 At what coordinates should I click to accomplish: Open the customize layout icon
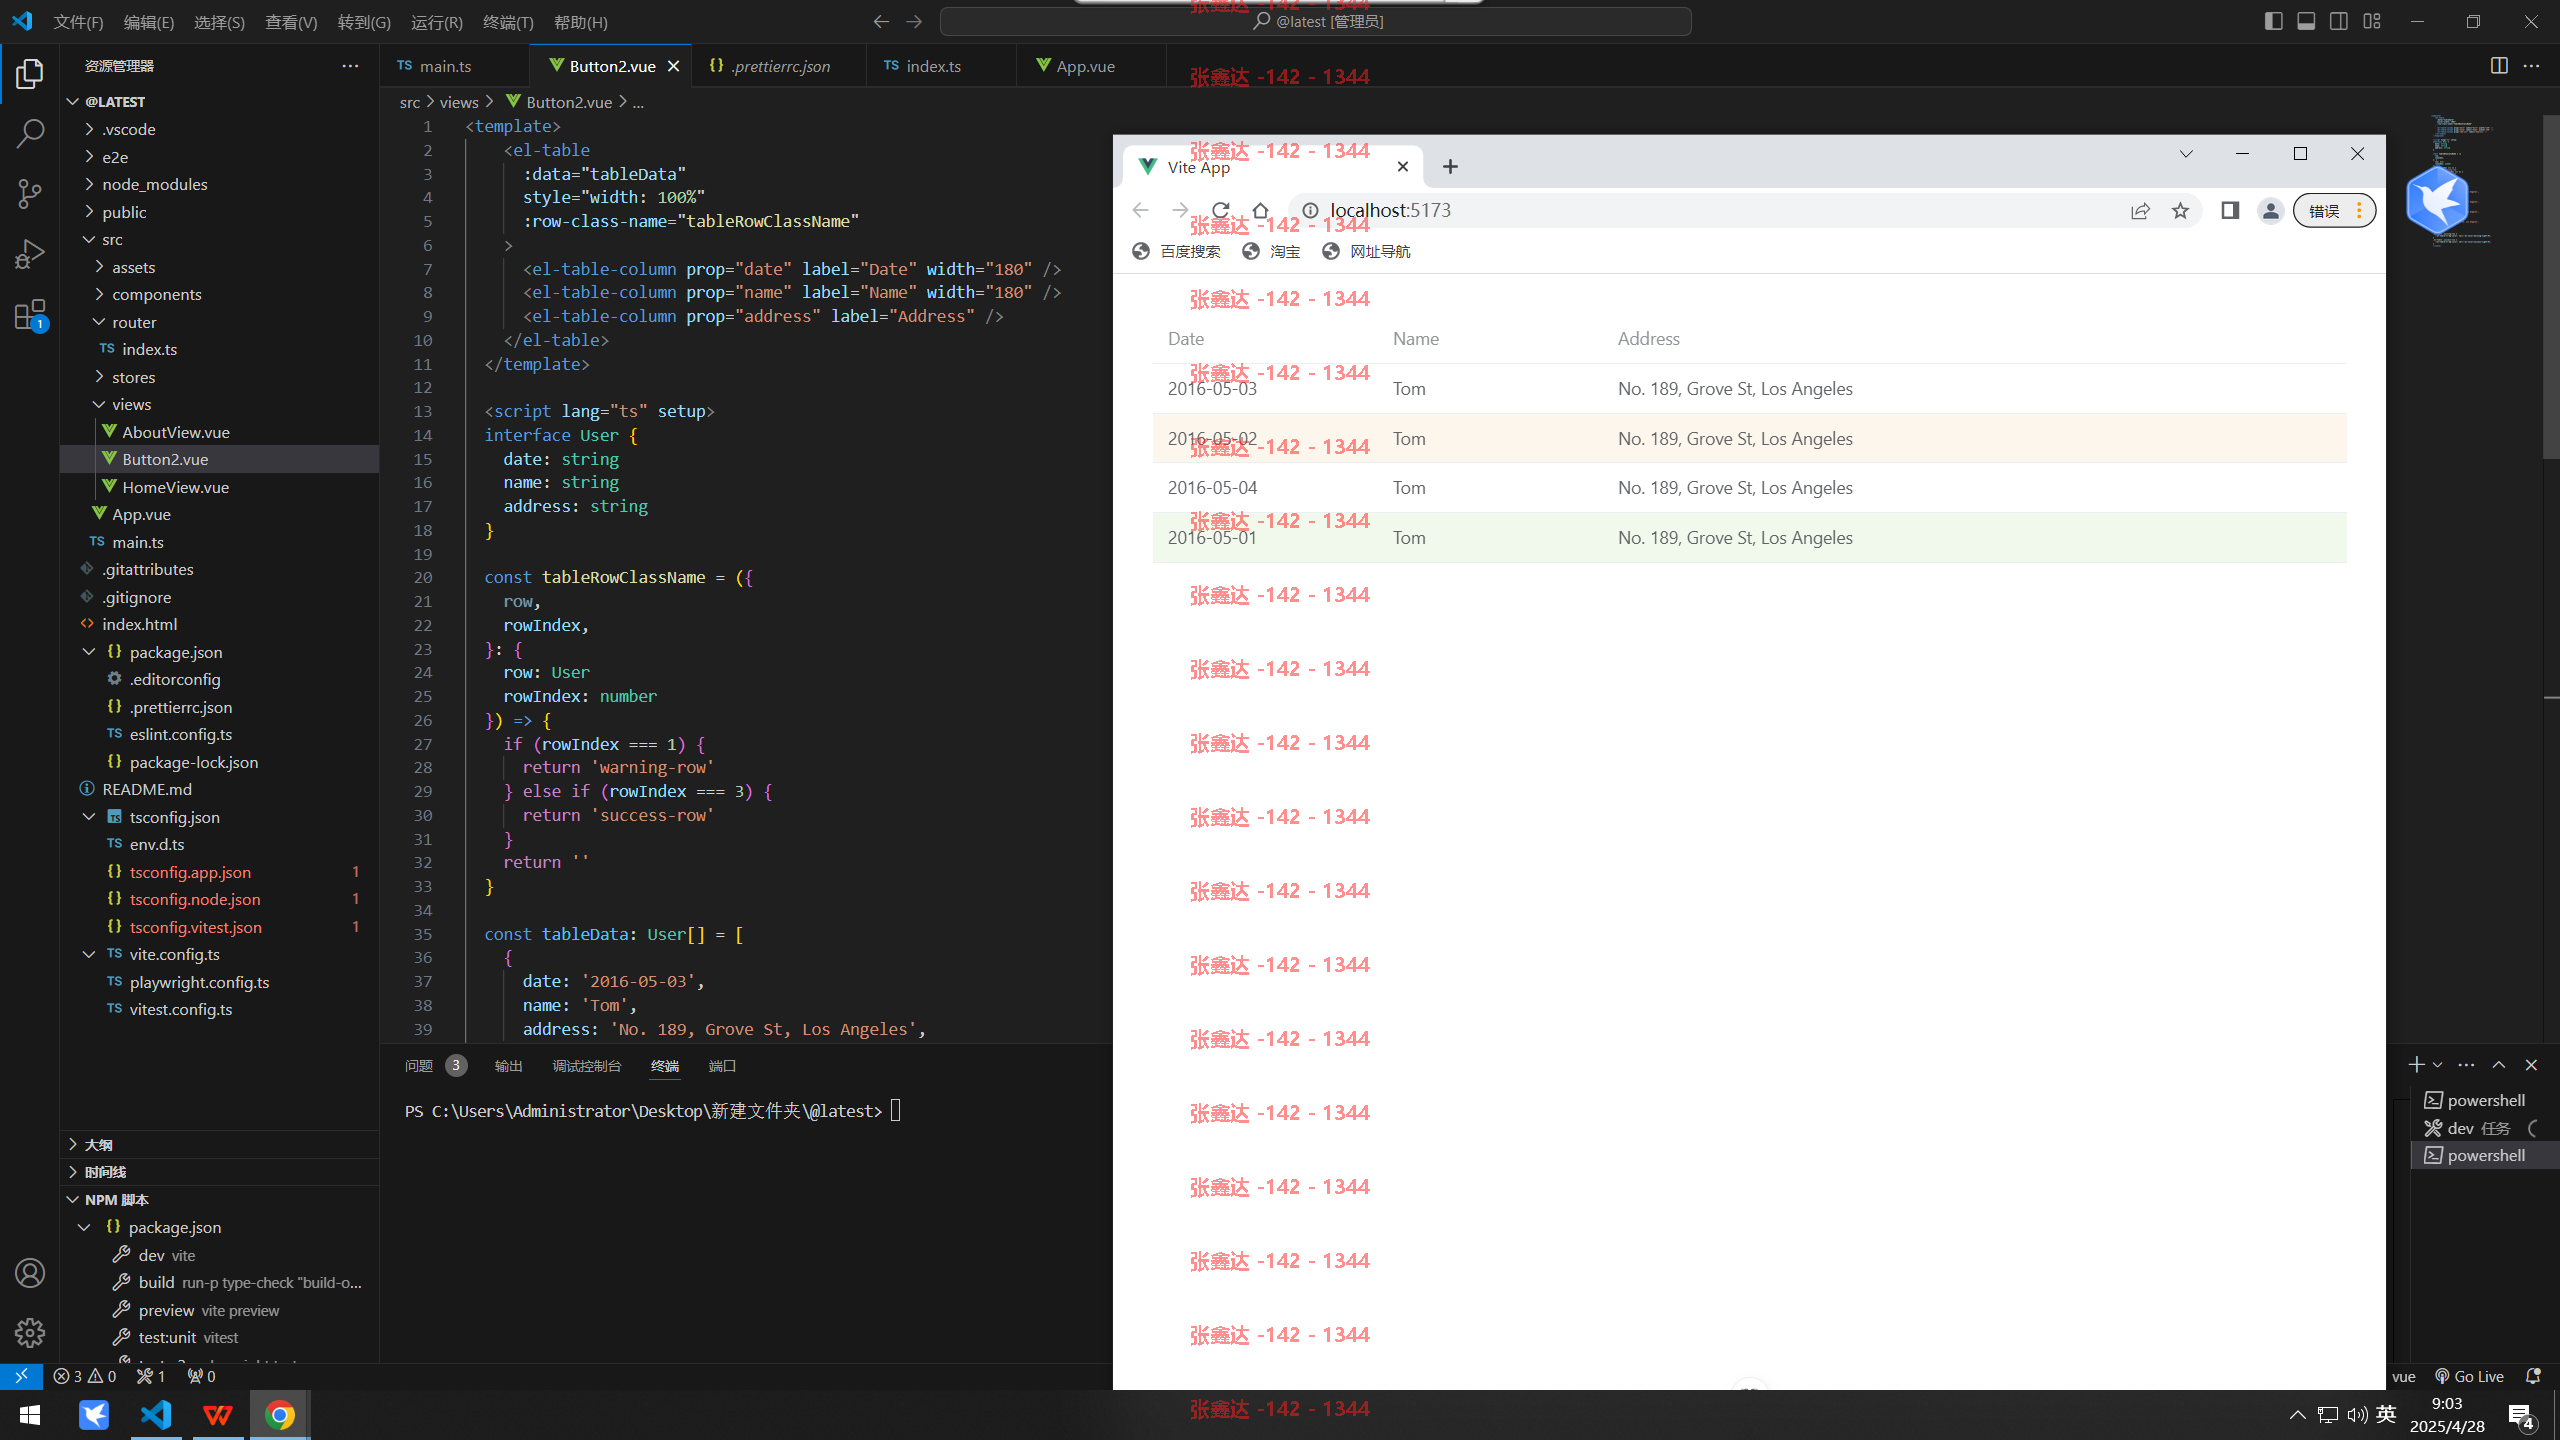point(2372,21)
